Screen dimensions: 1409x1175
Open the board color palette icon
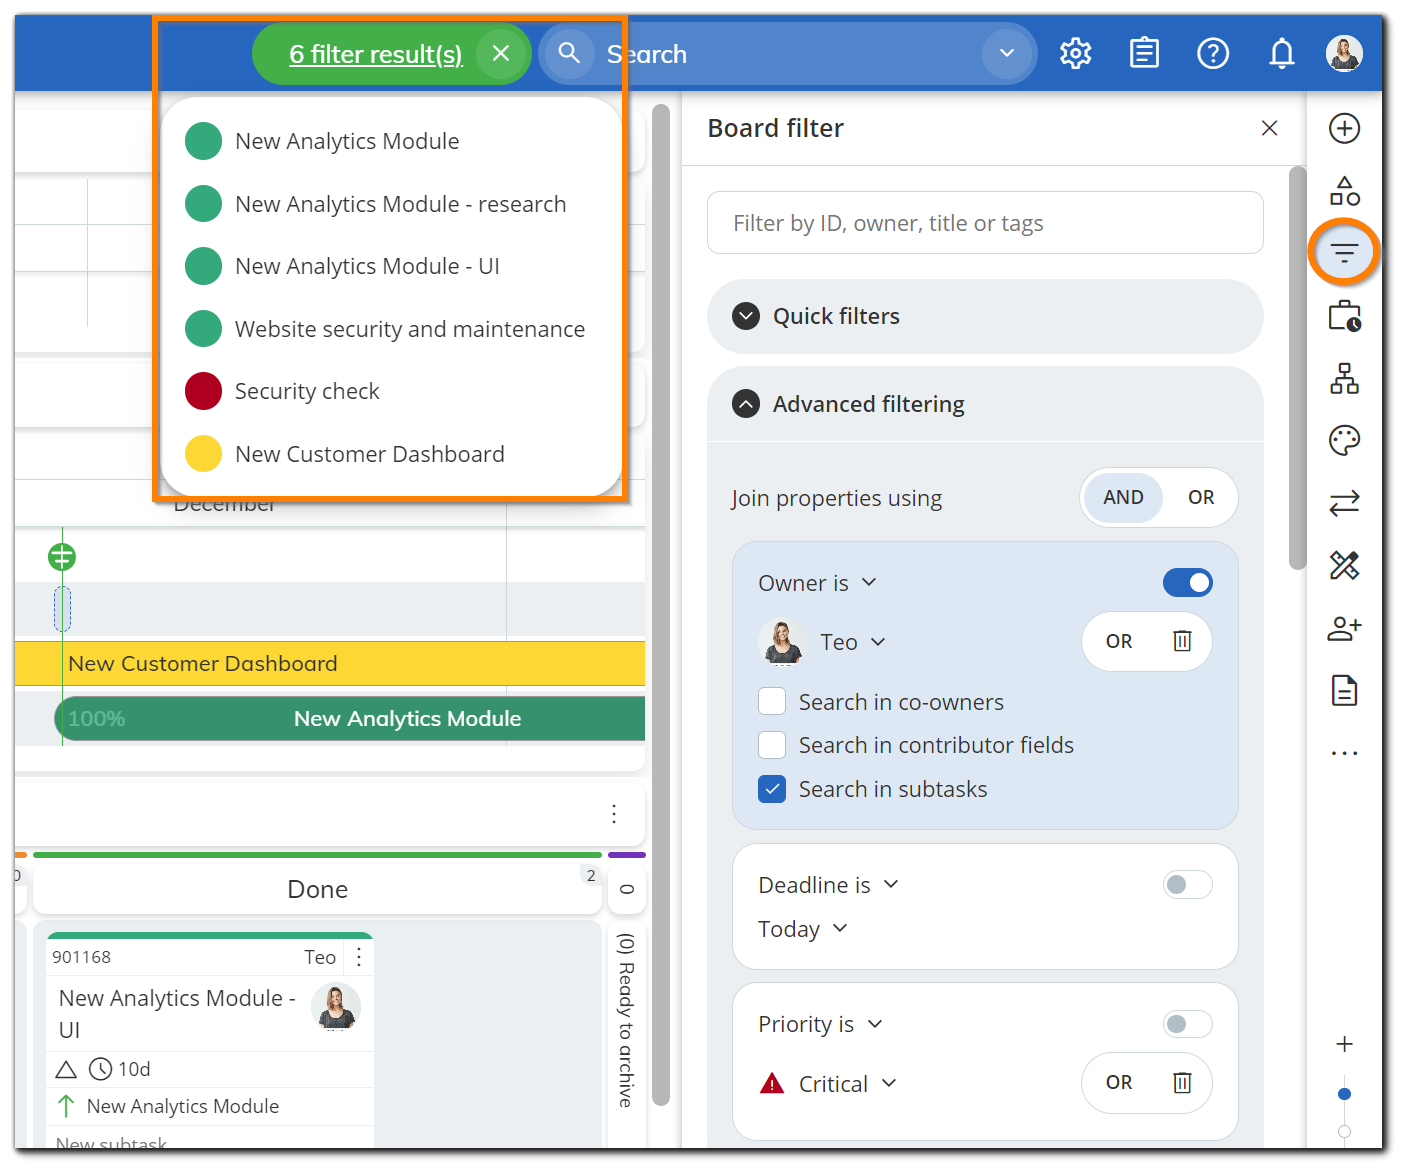[1344, 440]
